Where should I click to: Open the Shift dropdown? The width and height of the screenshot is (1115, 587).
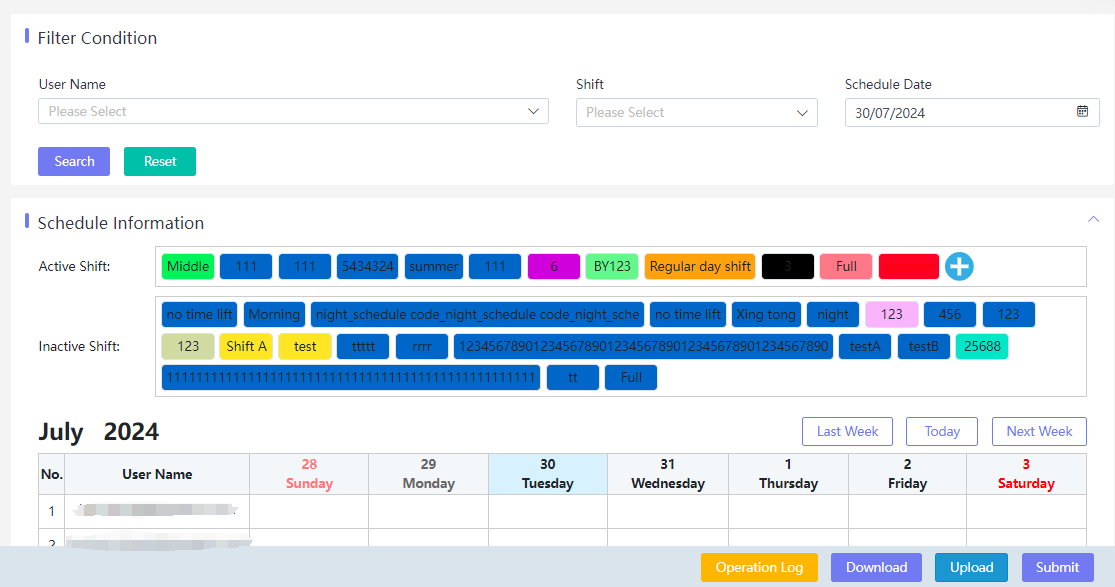[x=696, y=112]
